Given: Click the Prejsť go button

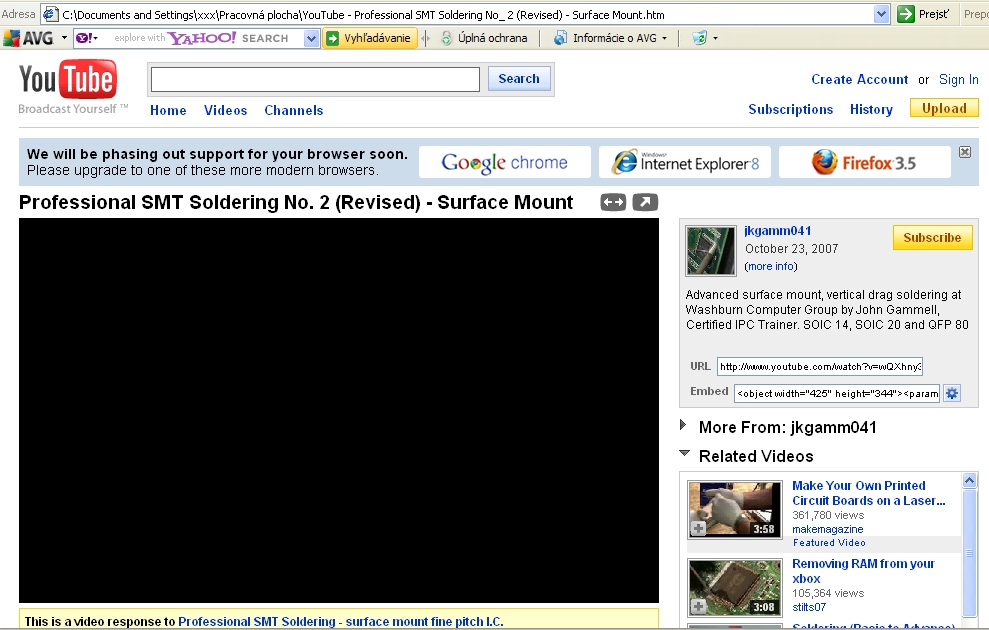Looking at the screenshot, I should (925, 14).
